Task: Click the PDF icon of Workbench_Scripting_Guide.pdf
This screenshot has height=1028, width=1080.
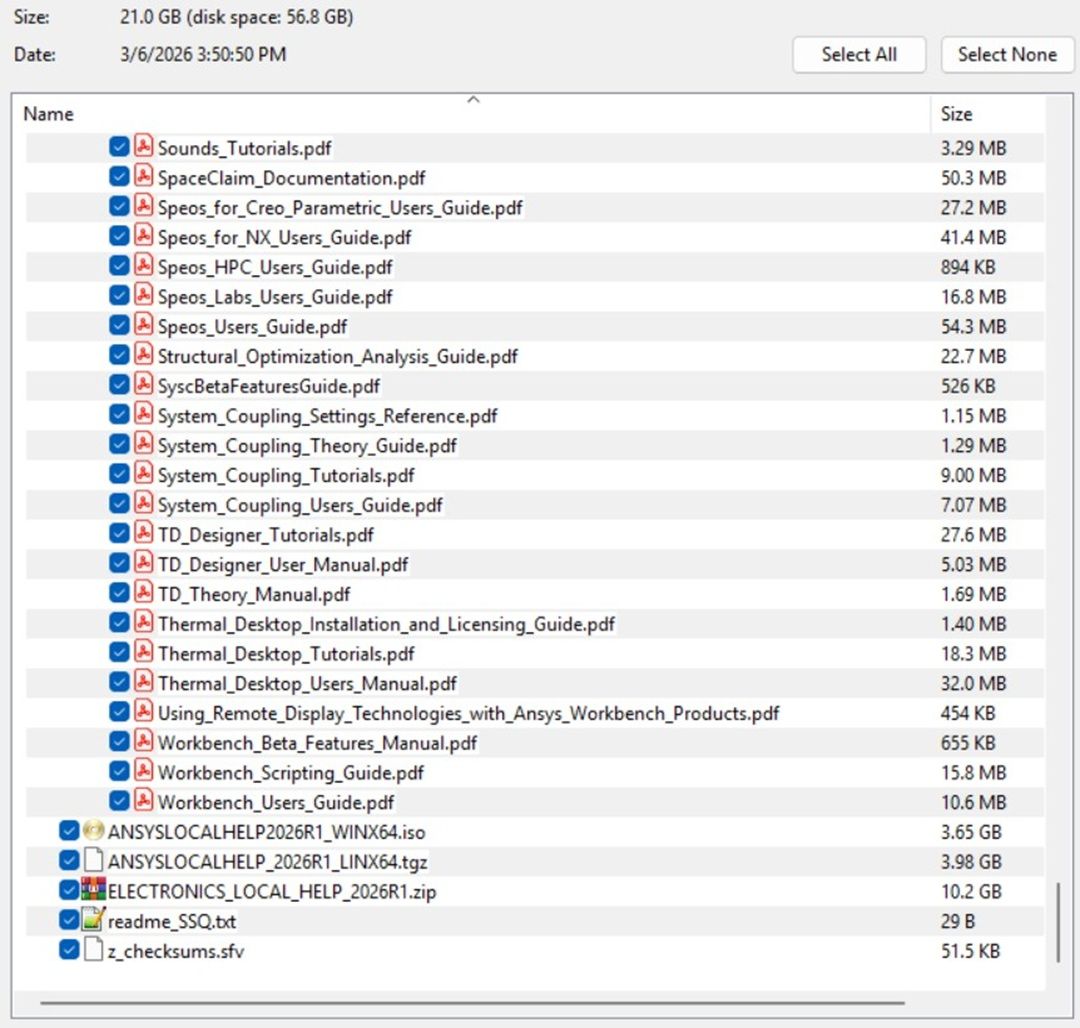Action: 143,771
